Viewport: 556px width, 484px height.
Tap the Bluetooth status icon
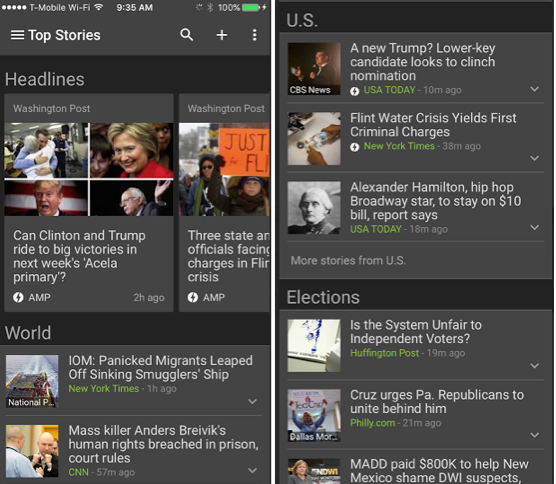pyautogui.click(x=210, y=7)
